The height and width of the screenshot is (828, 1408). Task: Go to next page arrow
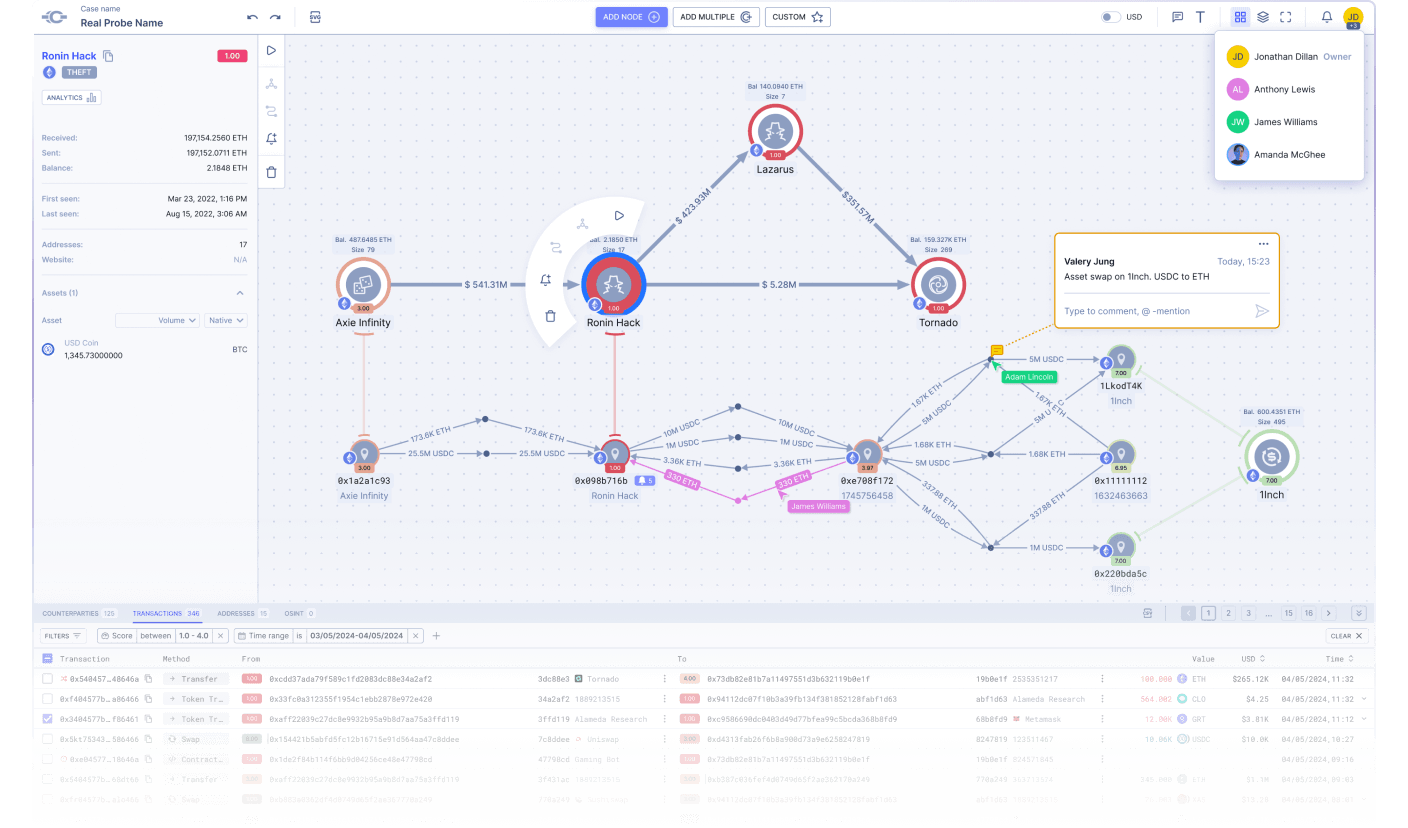pos(1329,613)
